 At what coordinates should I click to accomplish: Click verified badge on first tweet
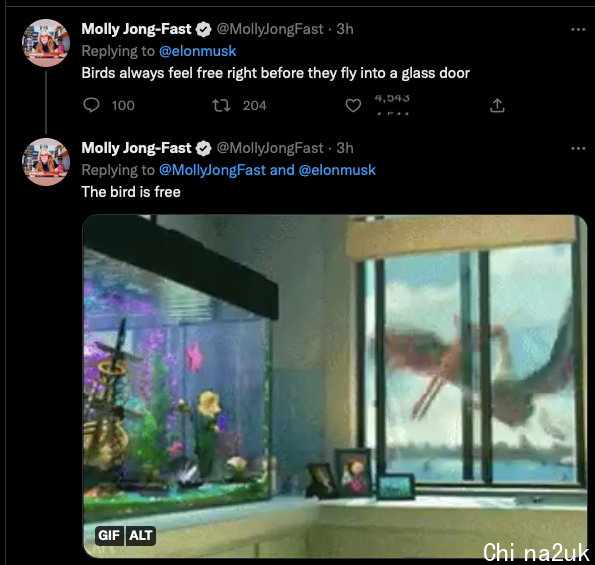click(203, 29)
